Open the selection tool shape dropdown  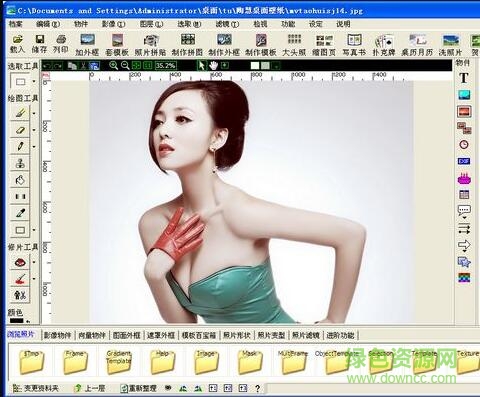[x=34, y=81]
